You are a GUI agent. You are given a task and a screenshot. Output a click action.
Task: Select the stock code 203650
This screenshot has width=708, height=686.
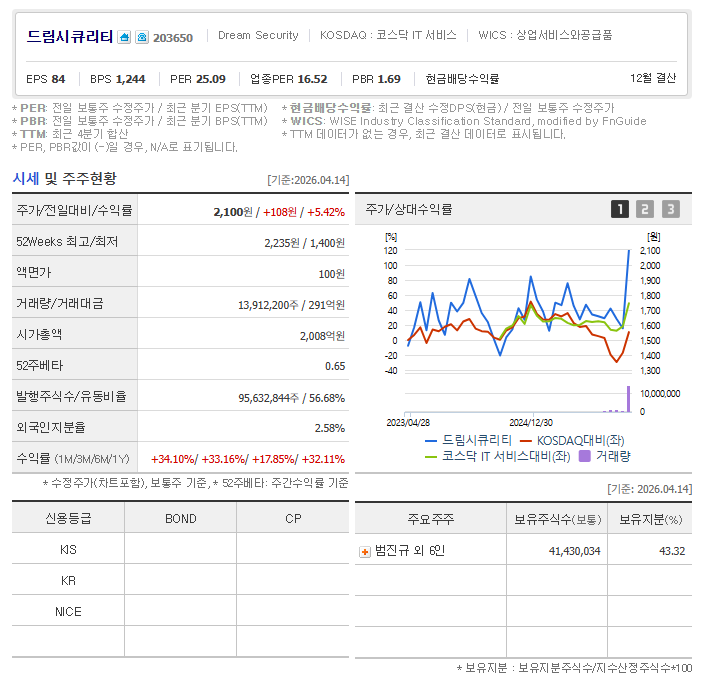(173, 38)
